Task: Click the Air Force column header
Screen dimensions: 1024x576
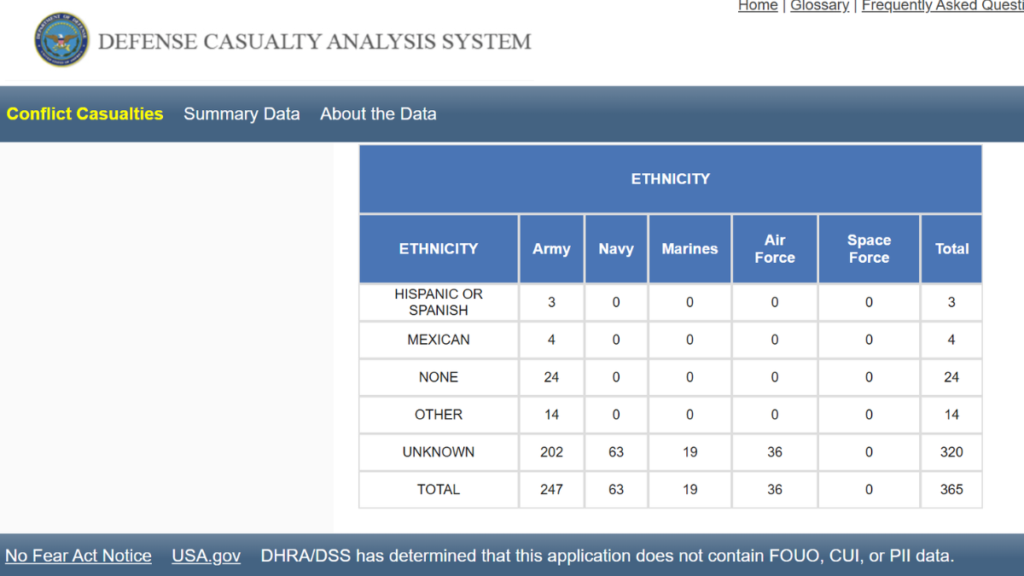Action: click(x=774, y=249)
